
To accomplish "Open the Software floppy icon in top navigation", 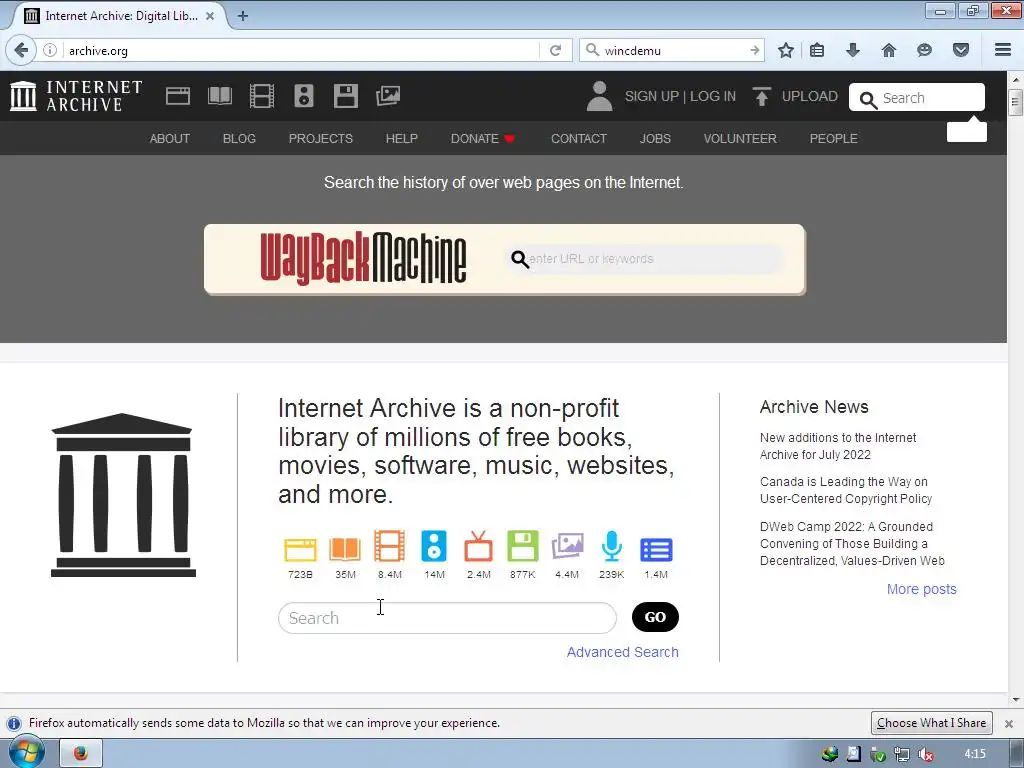I will tap(345, 96).
